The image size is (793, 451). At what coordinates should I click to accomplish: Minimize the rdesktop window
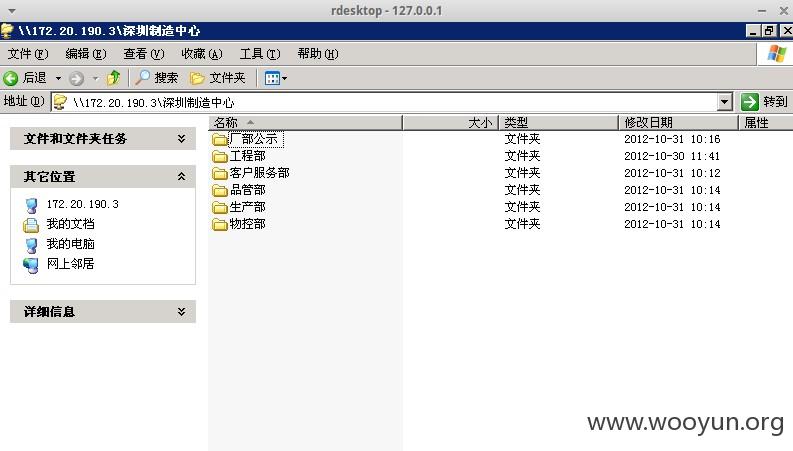[x=762, y=11]
